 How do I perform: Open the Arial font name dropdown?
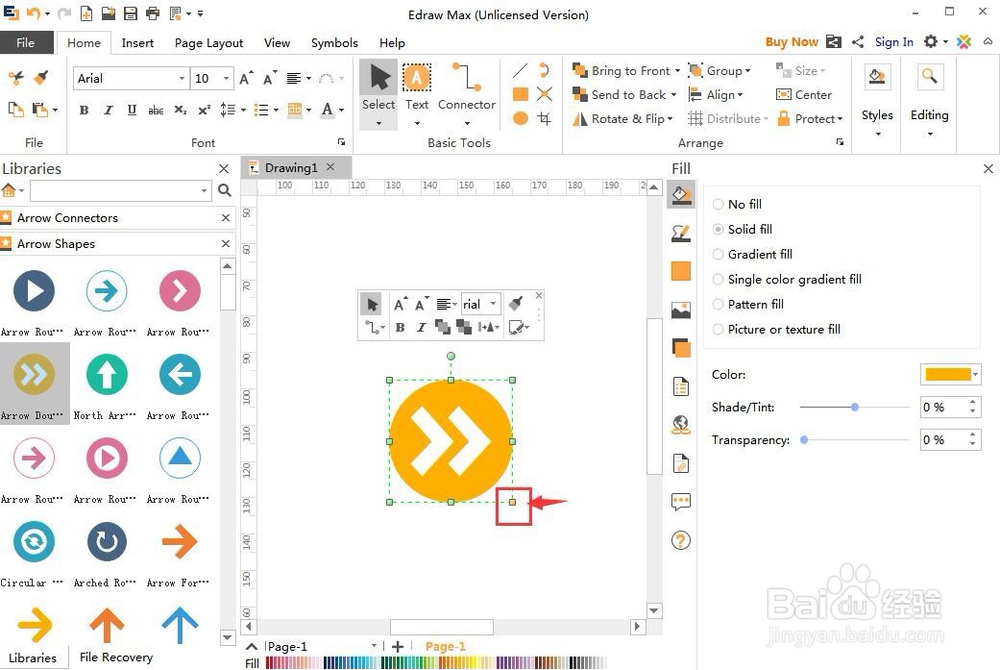[182, 78]
